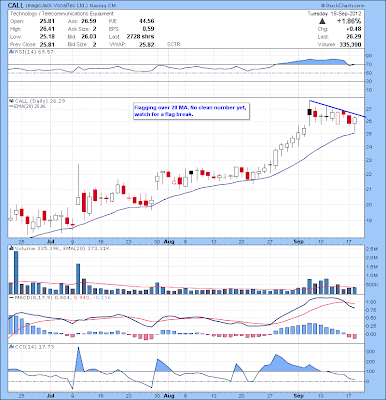Click the blue flag annotation text box
The height and width of the screenshot is (400, 386).
click(191, 111)
